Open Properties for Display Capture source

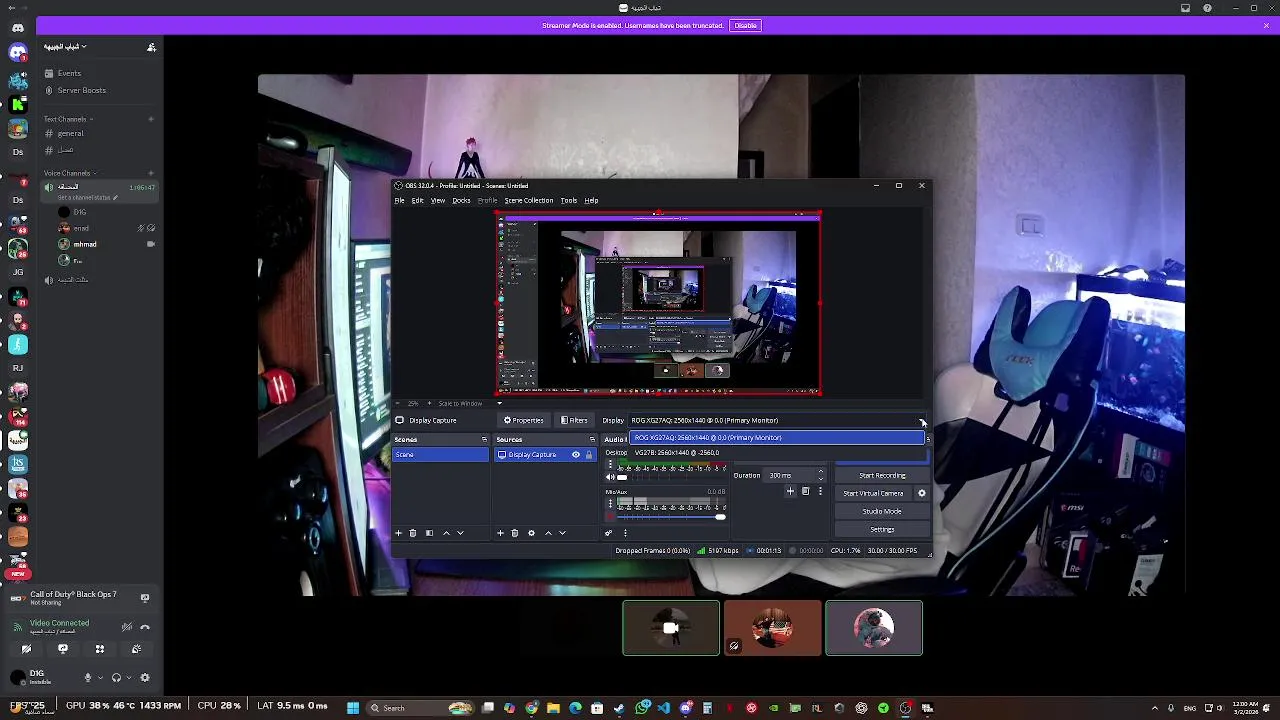tap(523, 420)
